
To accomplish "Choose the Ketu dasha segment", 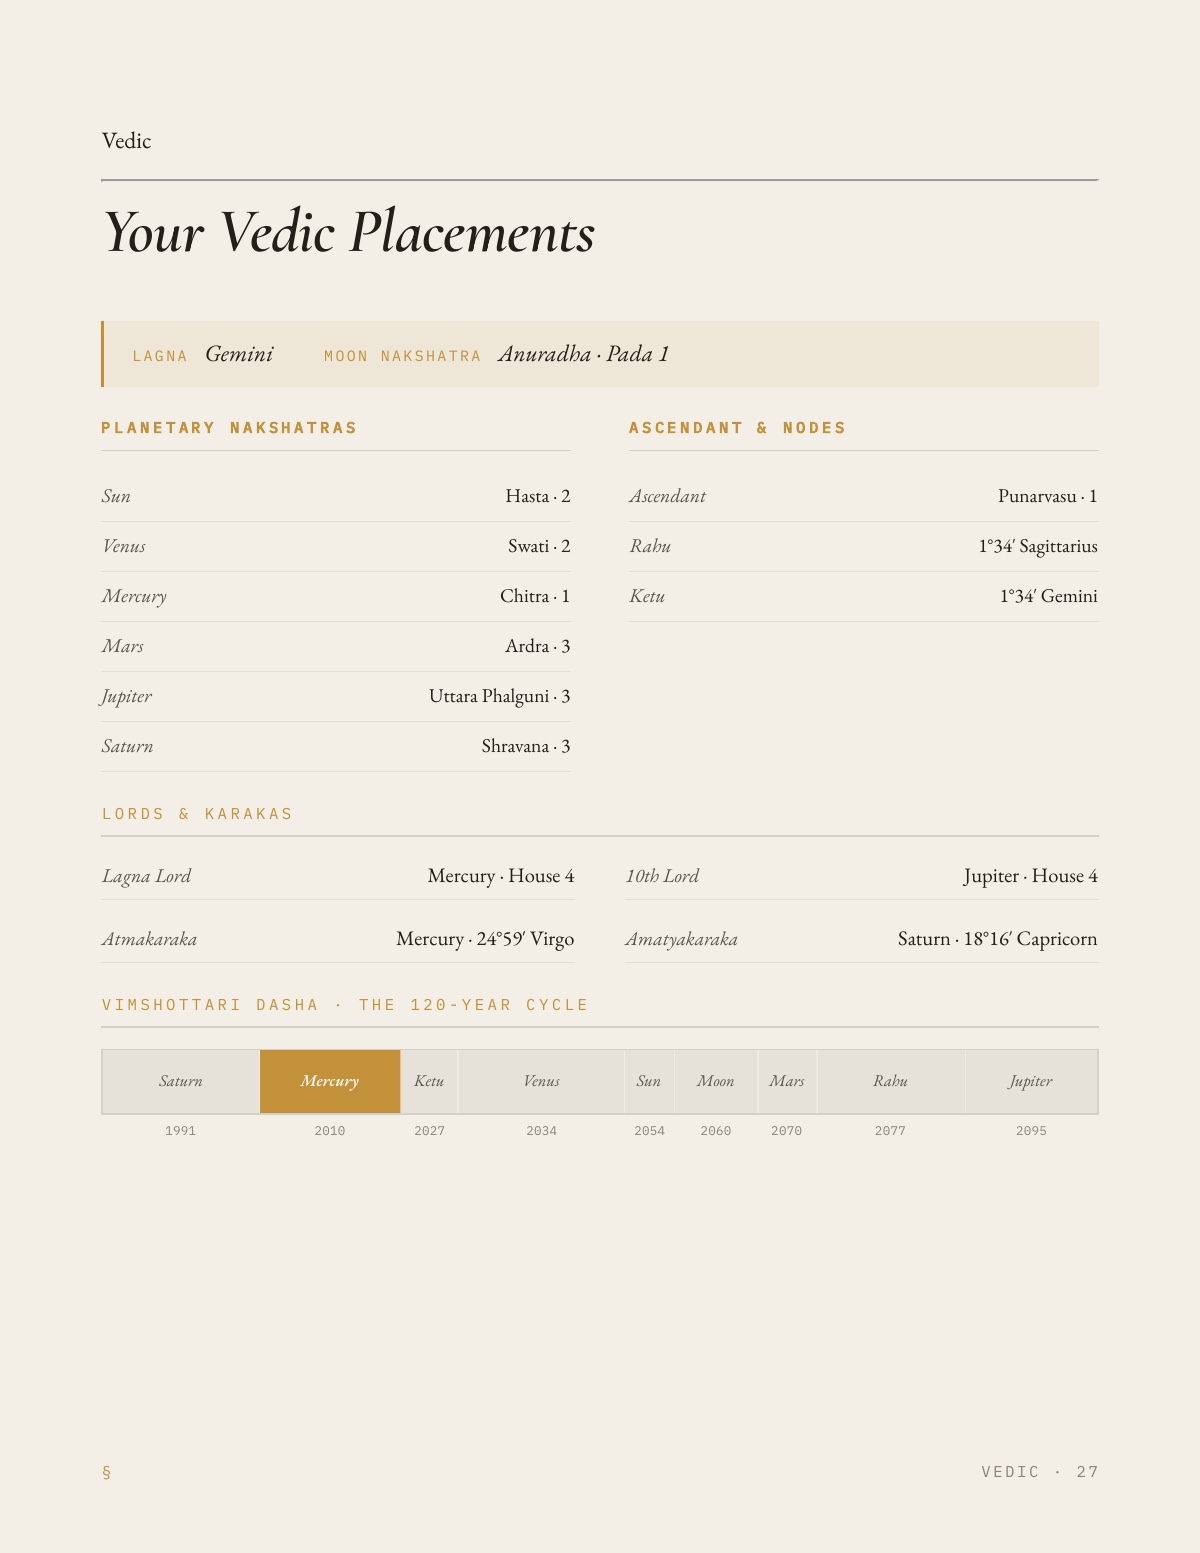I will (429, 1081).
